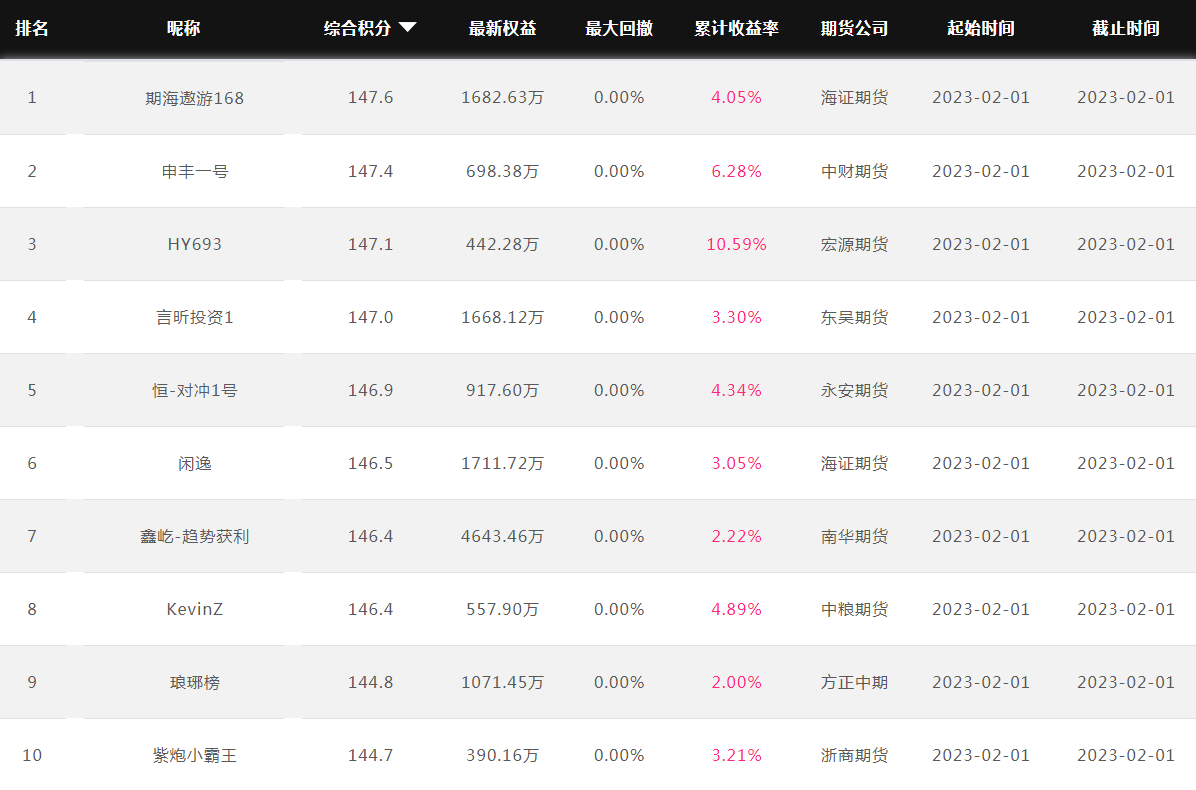This screenshot has width=1196, height=790.
Task: Click return rate 4.89%
Action: coord(736,609)
